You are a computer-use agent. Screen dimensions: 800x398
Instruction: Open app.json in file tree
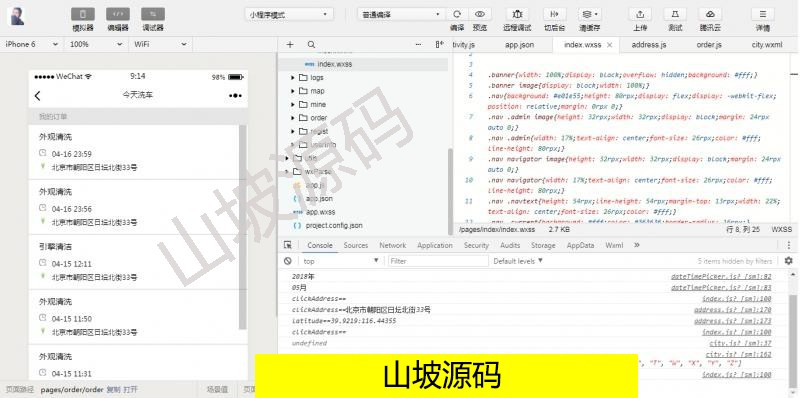319,198
